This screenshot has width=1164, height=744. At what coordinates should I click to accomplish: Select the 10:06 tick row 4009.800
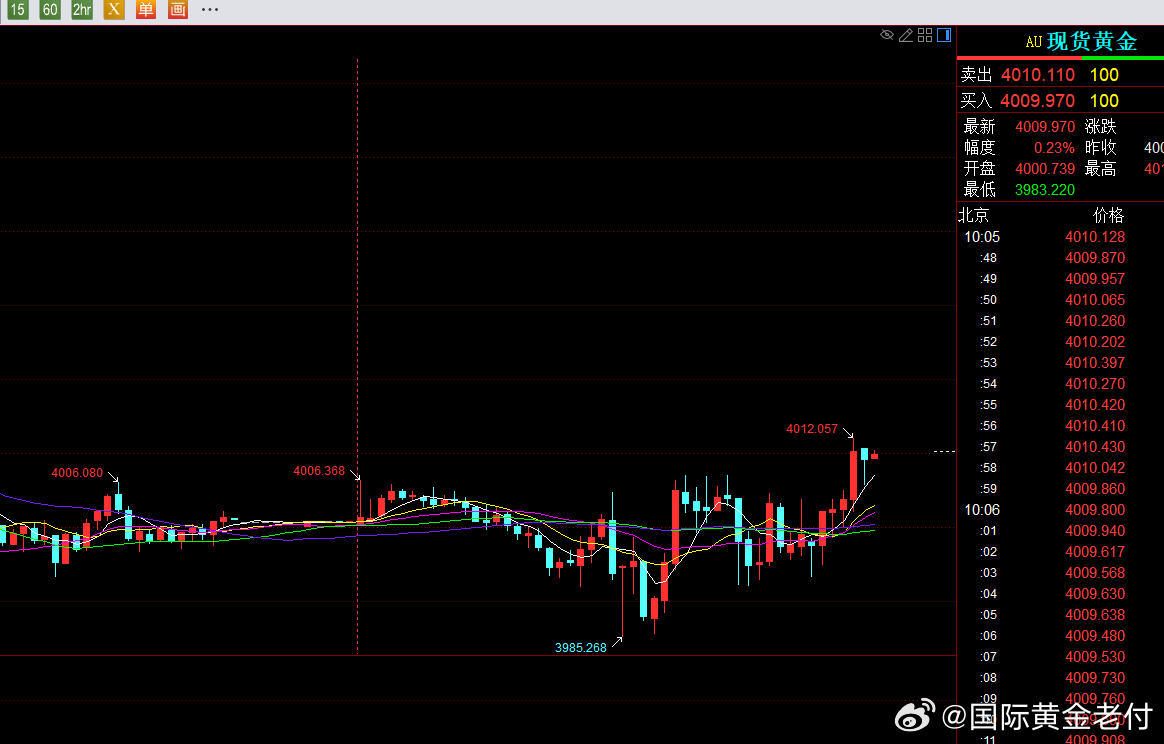click(1061, 510)
